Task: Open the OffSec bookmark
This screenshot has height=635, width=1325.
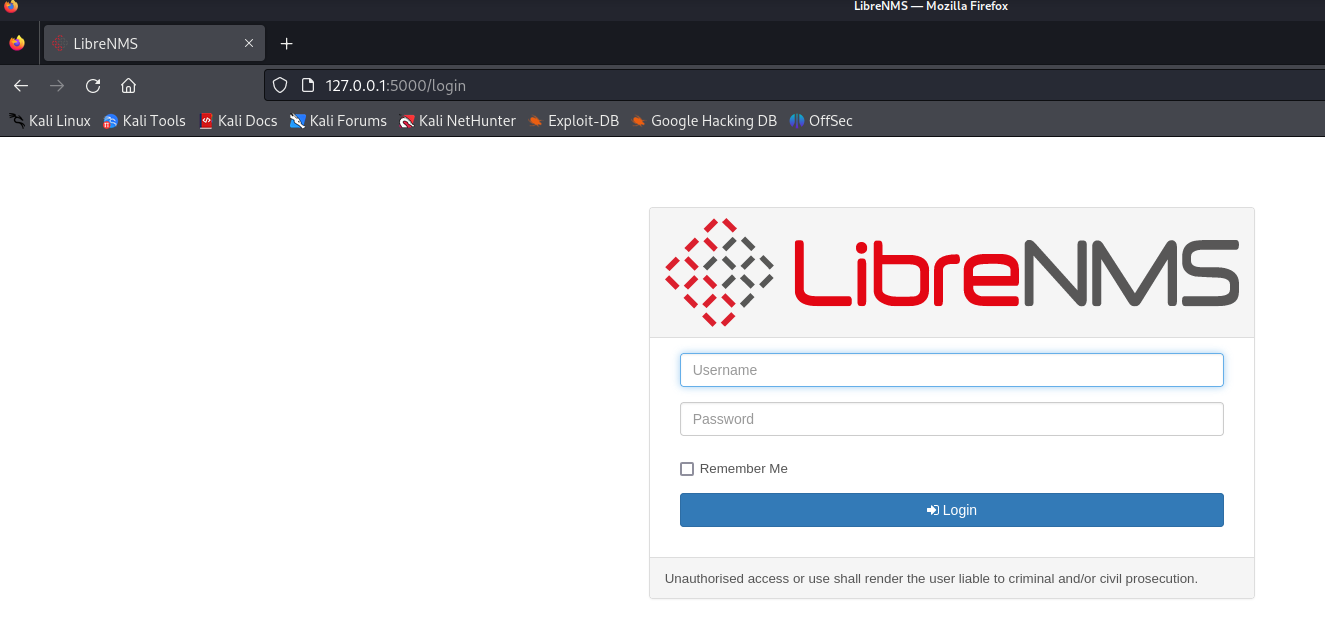Action: point(821,121)
